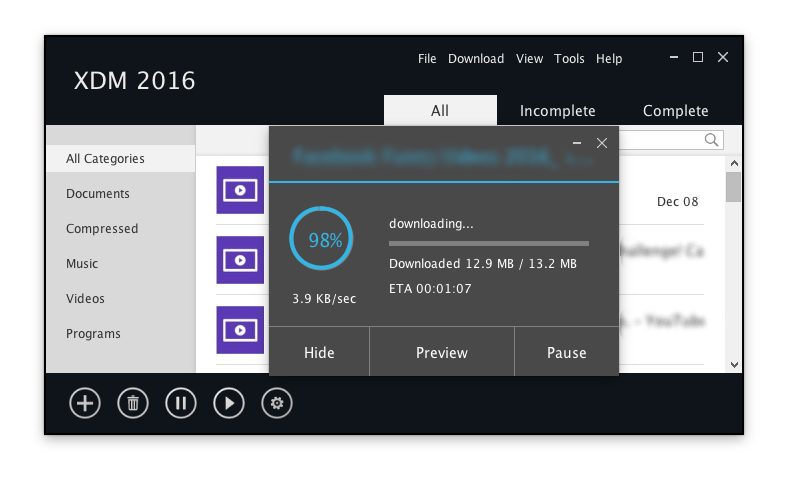Switch to the Incomplete tab
The width and height of the screenshot is (796, 477).
coord(557,111)
